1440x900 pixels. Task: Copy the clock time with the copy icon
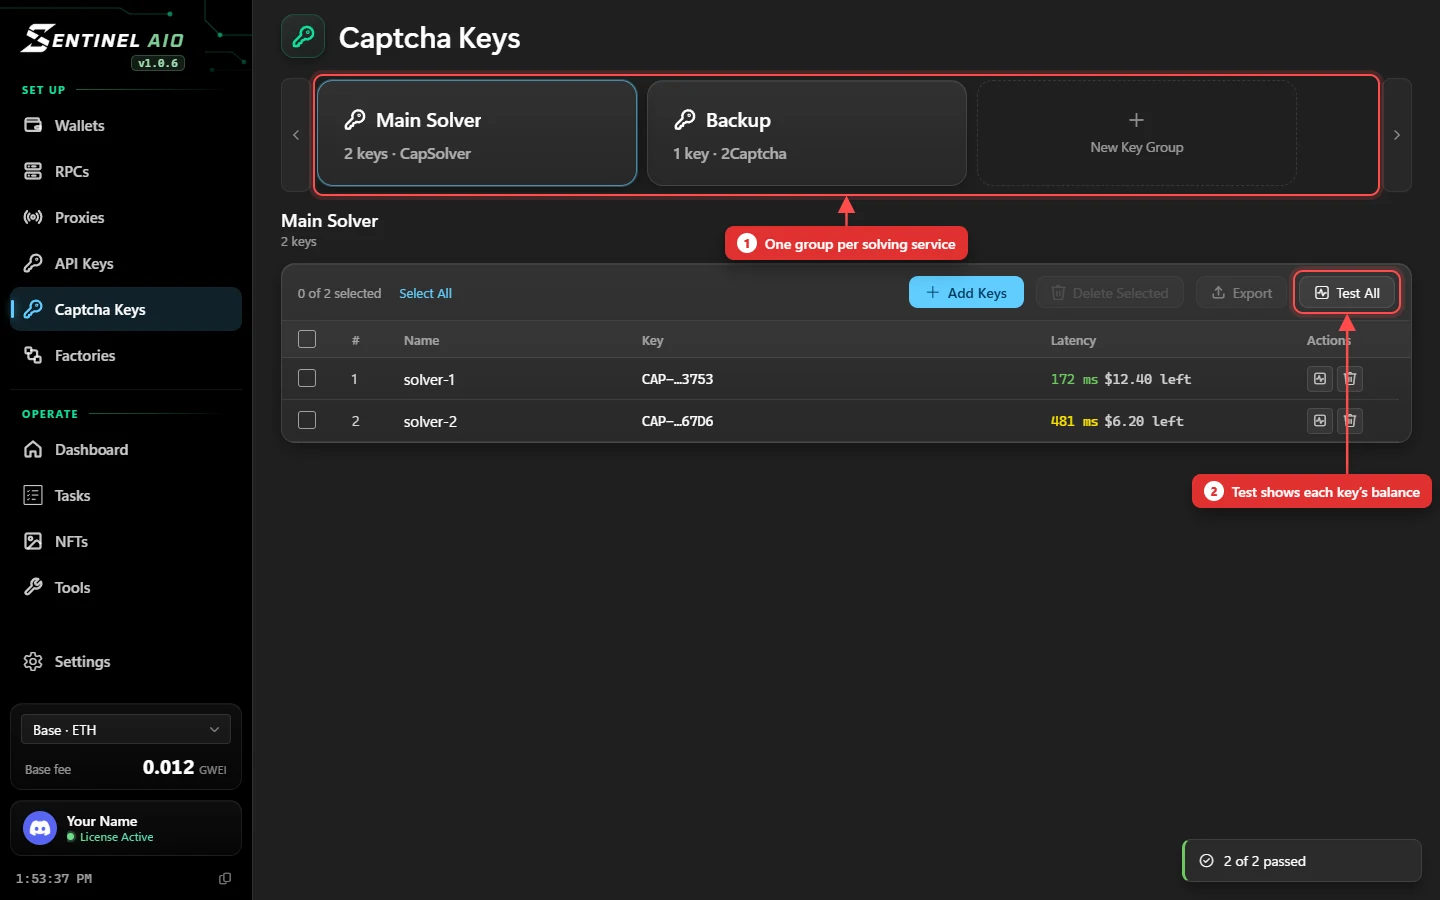pos(225,878)
